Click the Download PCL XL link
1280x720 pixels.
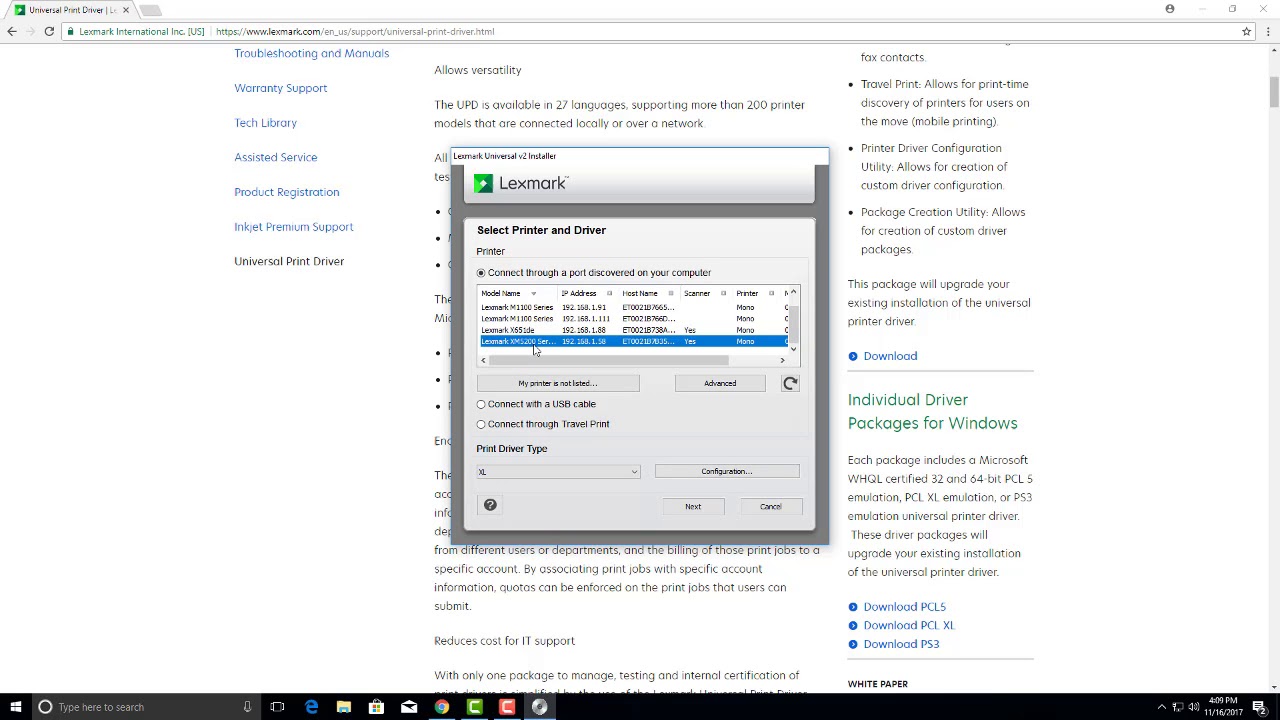tap(908, 625)
